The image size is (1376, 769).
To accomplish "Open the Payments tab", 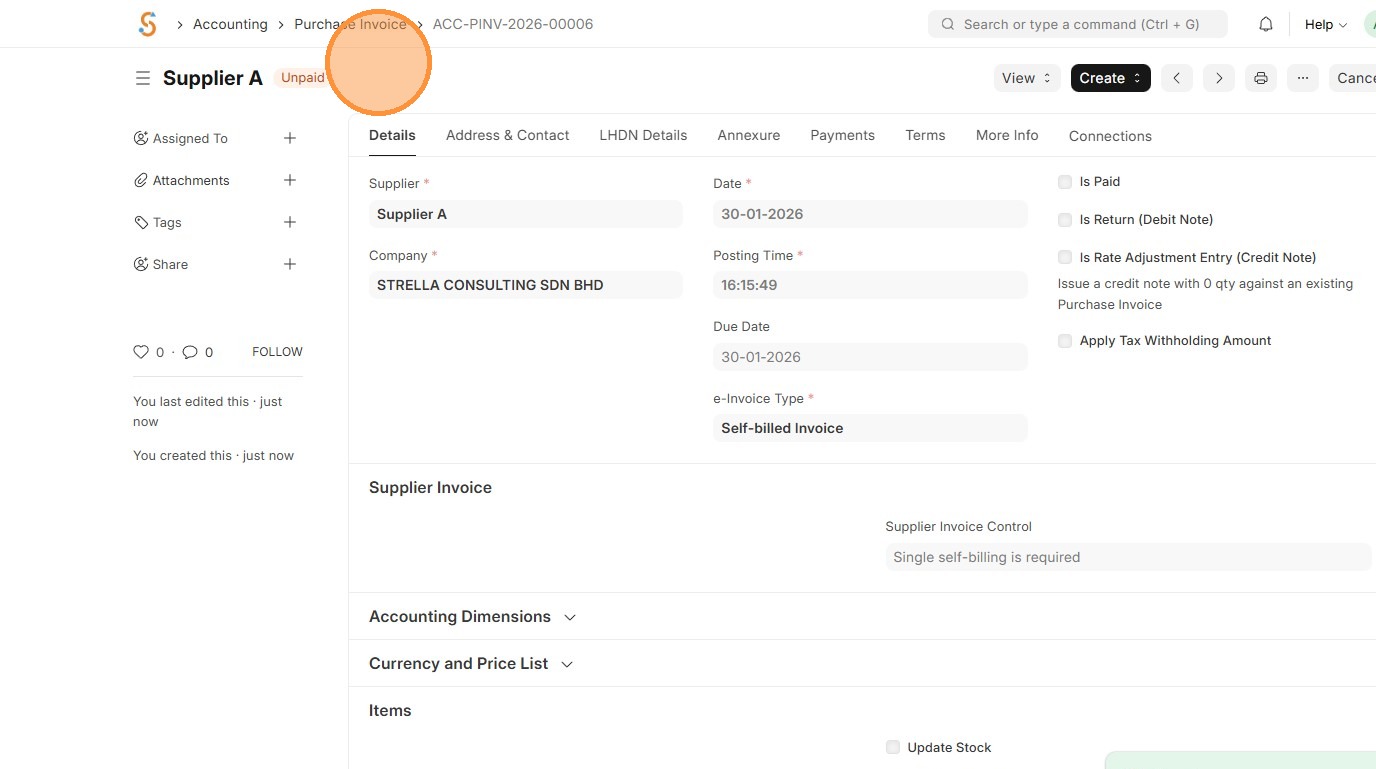I will [842, 135].
